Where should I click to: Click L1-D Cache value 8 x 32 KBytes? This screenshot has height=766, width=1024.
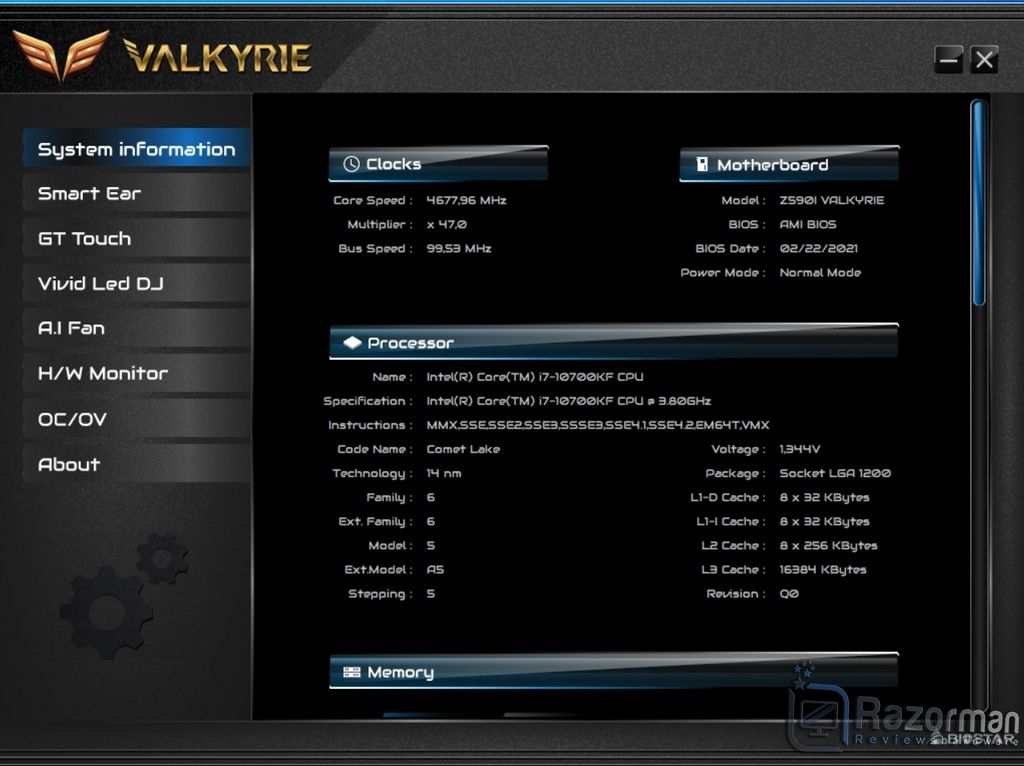(x=824, y=498)
